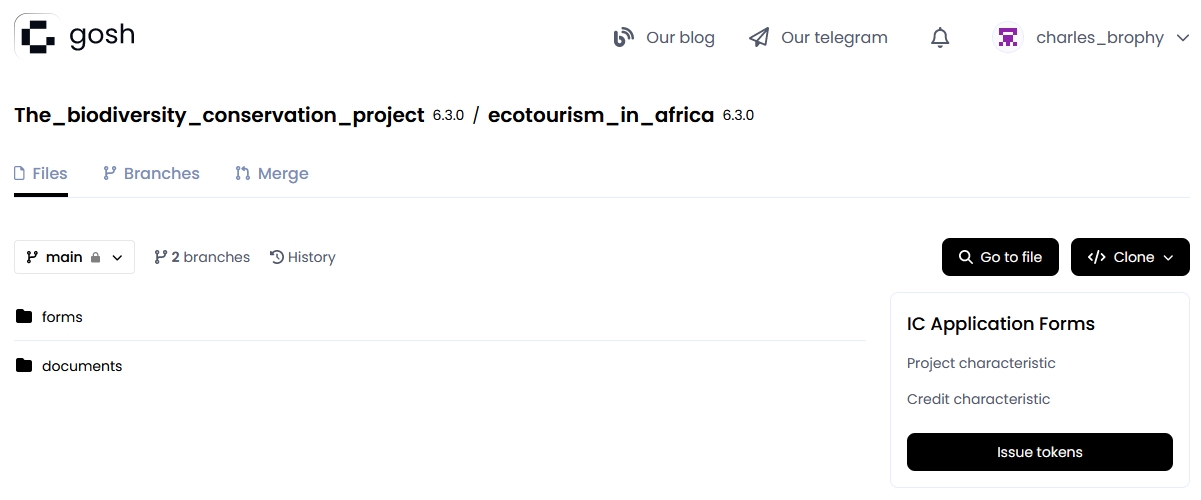Image resolution: width=1201 pixels, height=500 pixels.
Task: Open the Clone dropdown
Action: (1130, 257)
